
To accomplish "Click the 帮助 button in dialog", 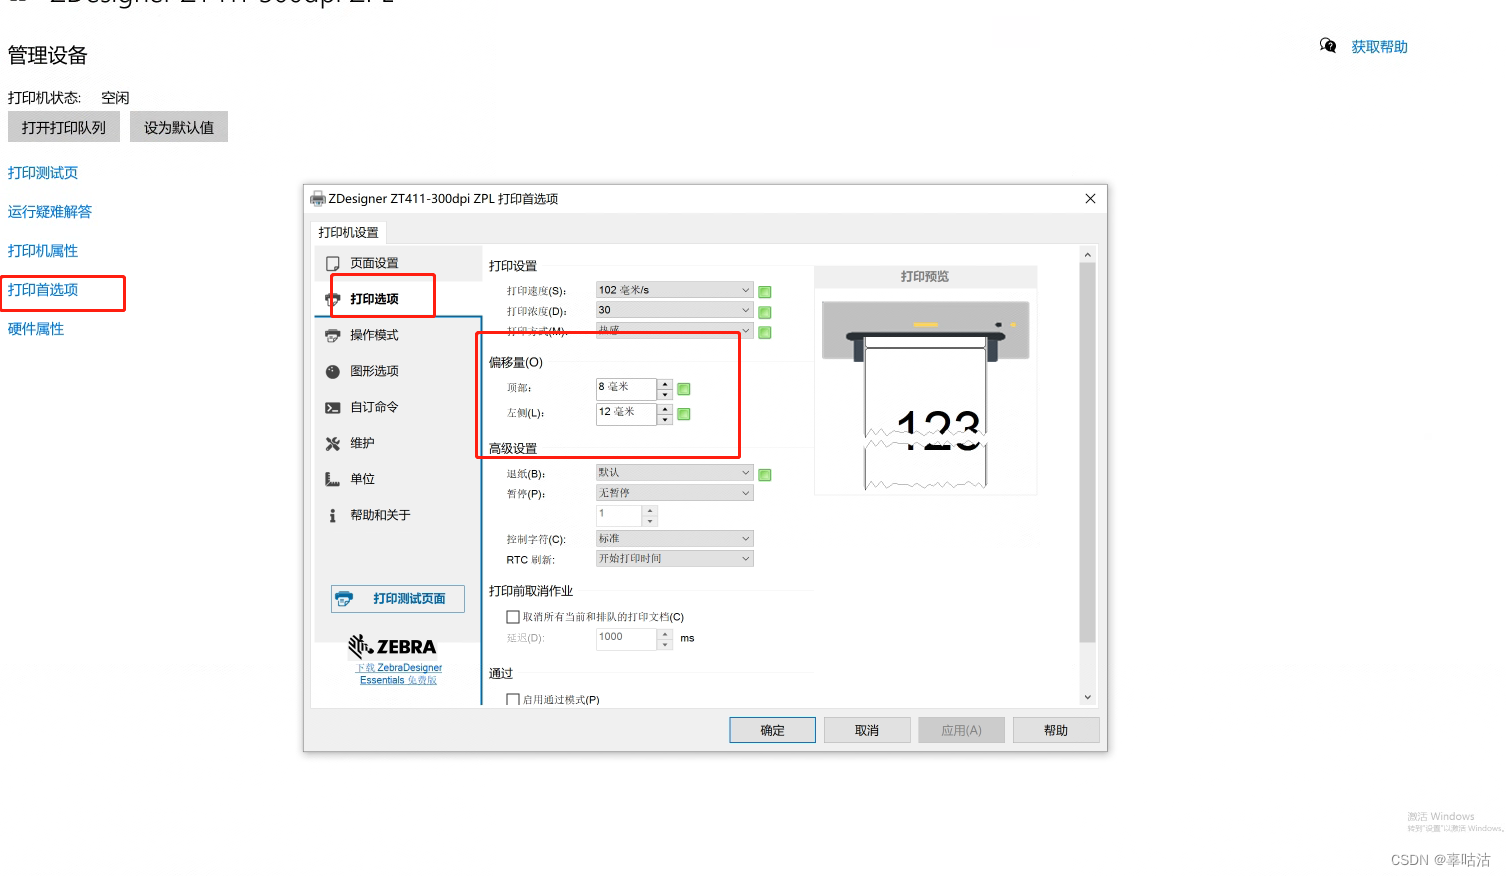I will pos(1056,730).
